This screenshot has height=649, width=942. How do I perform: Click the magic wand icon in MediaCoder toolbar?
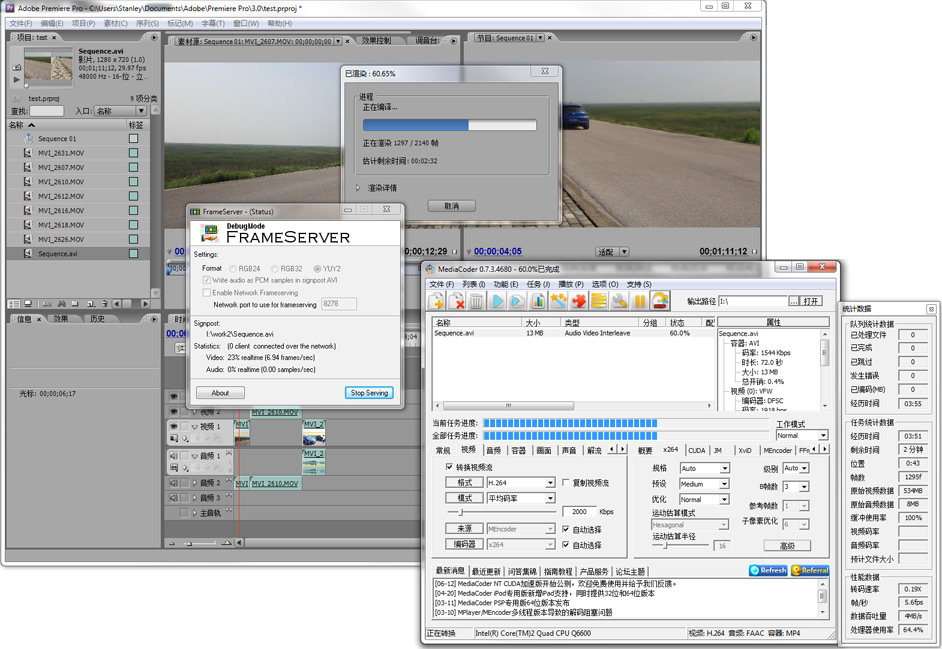pyautogui.click(x=559, y=300)
